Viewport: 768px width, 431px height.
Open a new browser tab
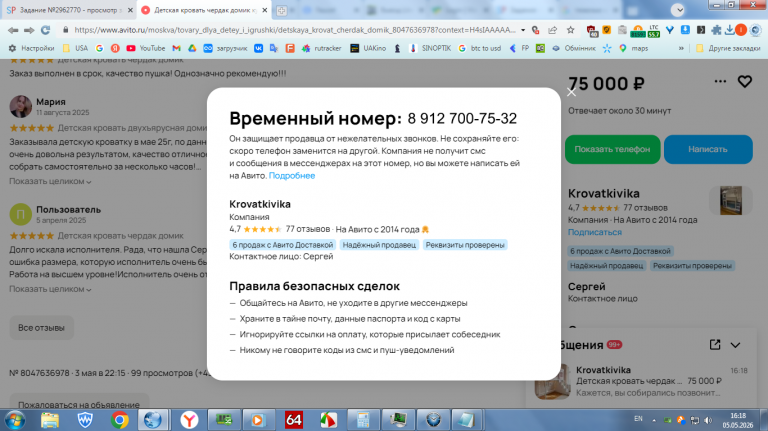click(x=282, y=10)
